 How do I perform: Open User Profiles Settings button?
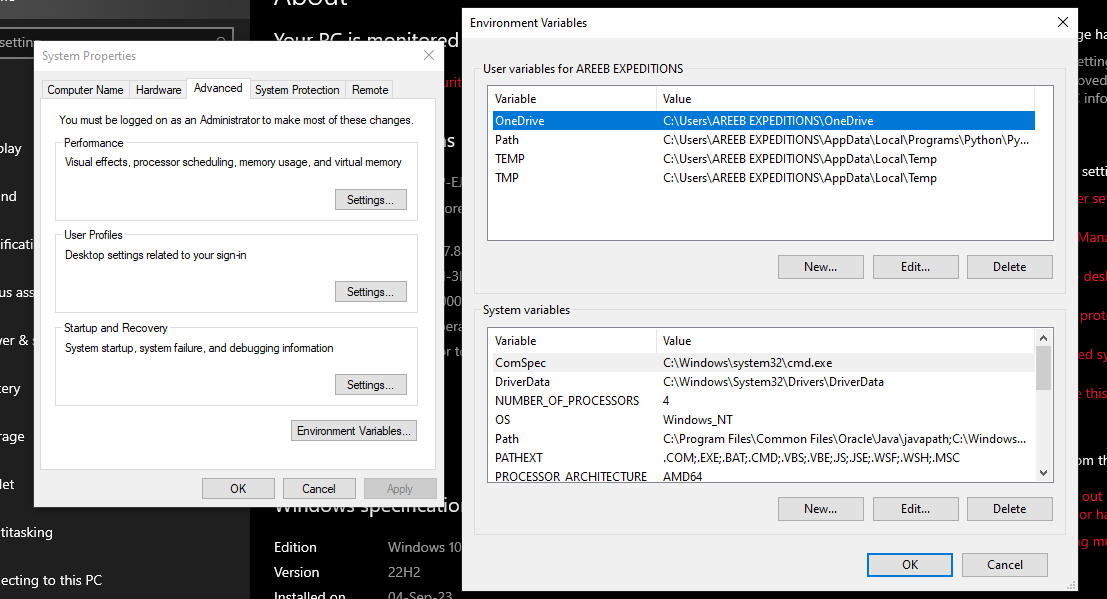pos(370,292)
